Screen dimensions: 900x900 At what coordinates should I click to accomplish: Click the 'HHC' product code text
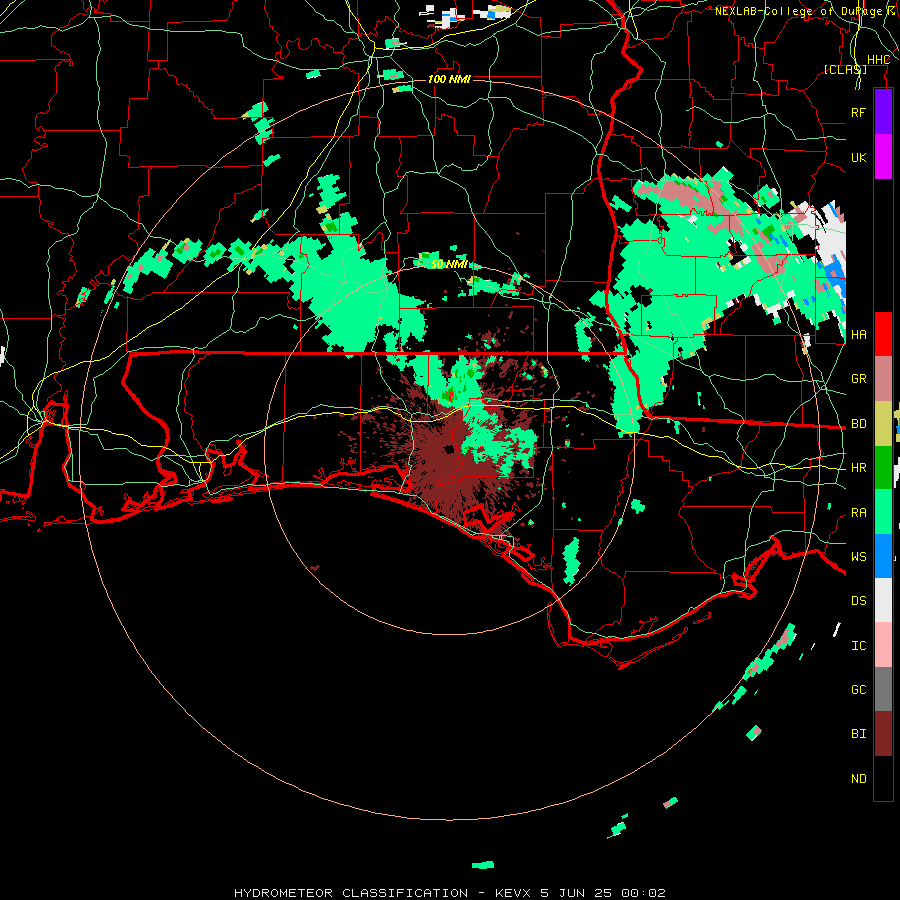tap(878, 60)
